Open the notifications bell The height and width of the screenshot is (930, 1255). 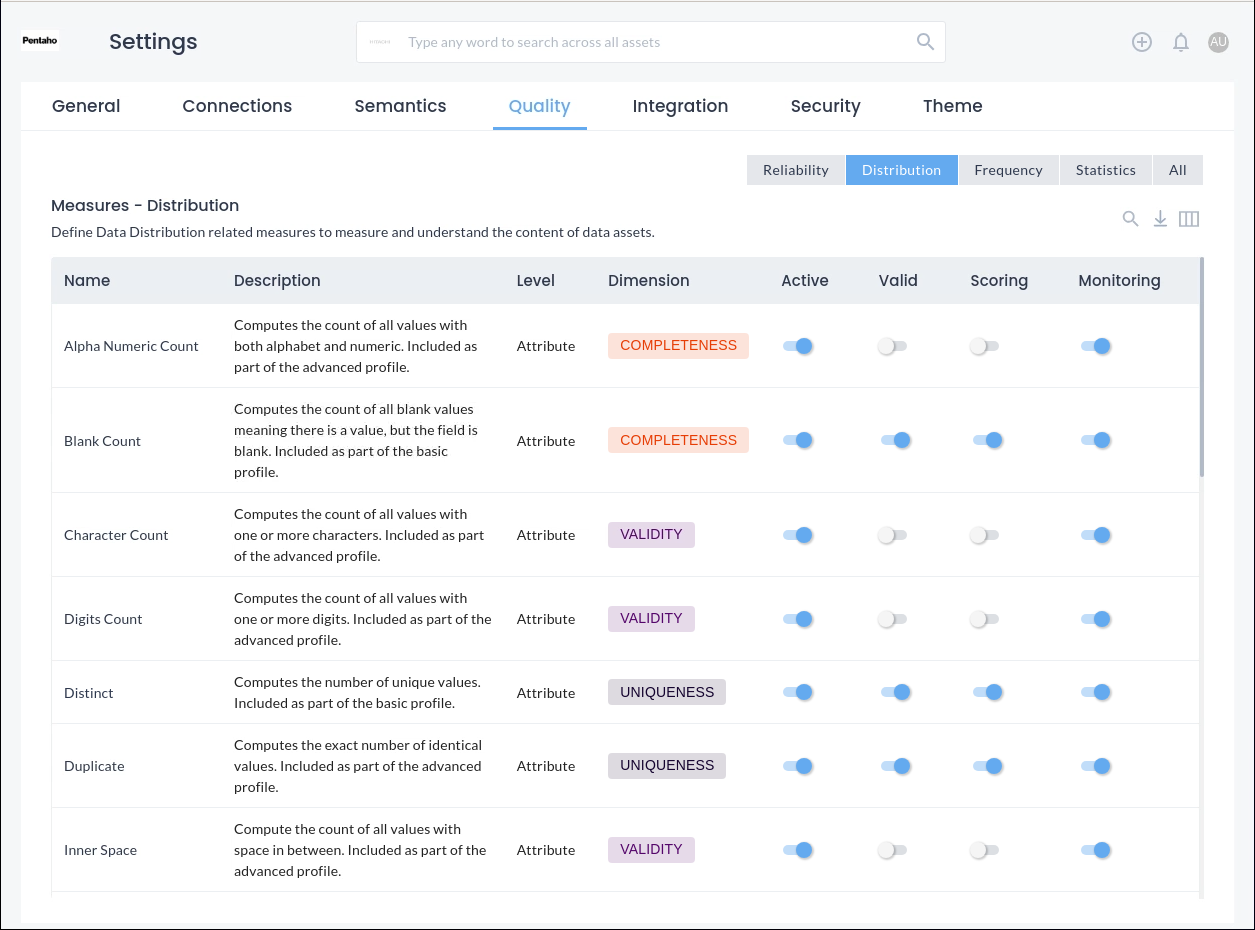[x=1181, y=42]
